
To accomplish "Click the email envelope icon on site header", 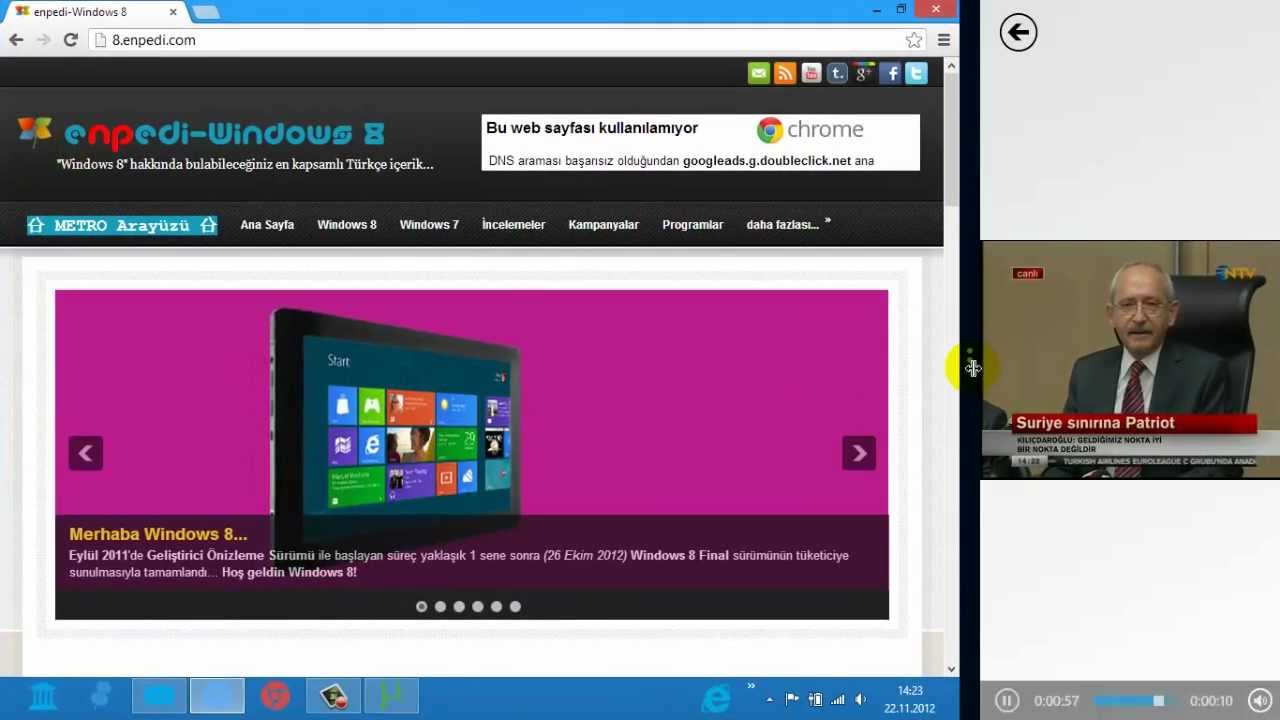I will pyautogui.click(x=759, y=73).
